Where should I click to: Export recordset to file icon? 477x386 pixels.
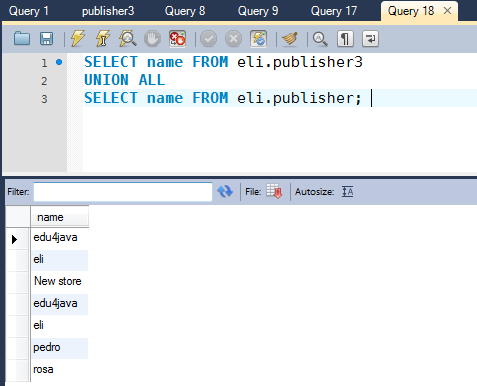[274, 192]
